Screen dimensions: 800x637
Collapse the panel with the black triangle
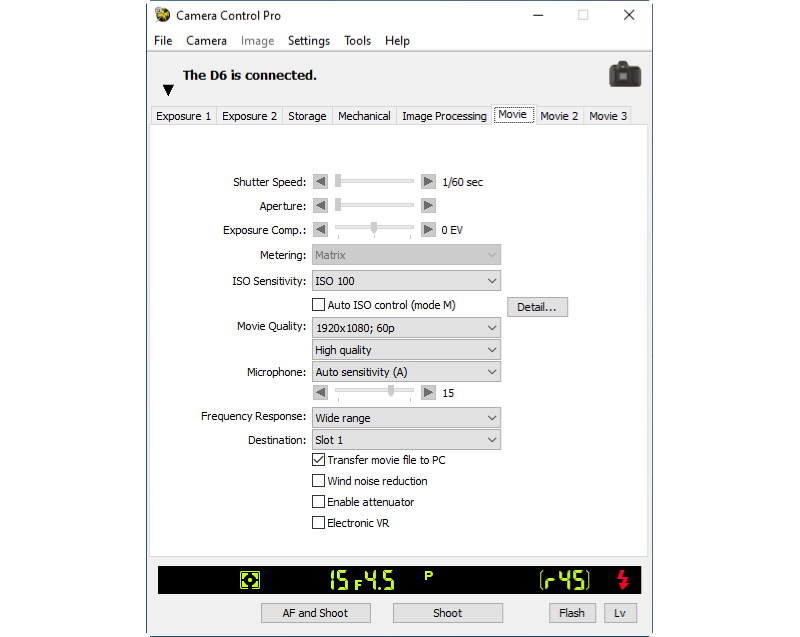point(168,90)
